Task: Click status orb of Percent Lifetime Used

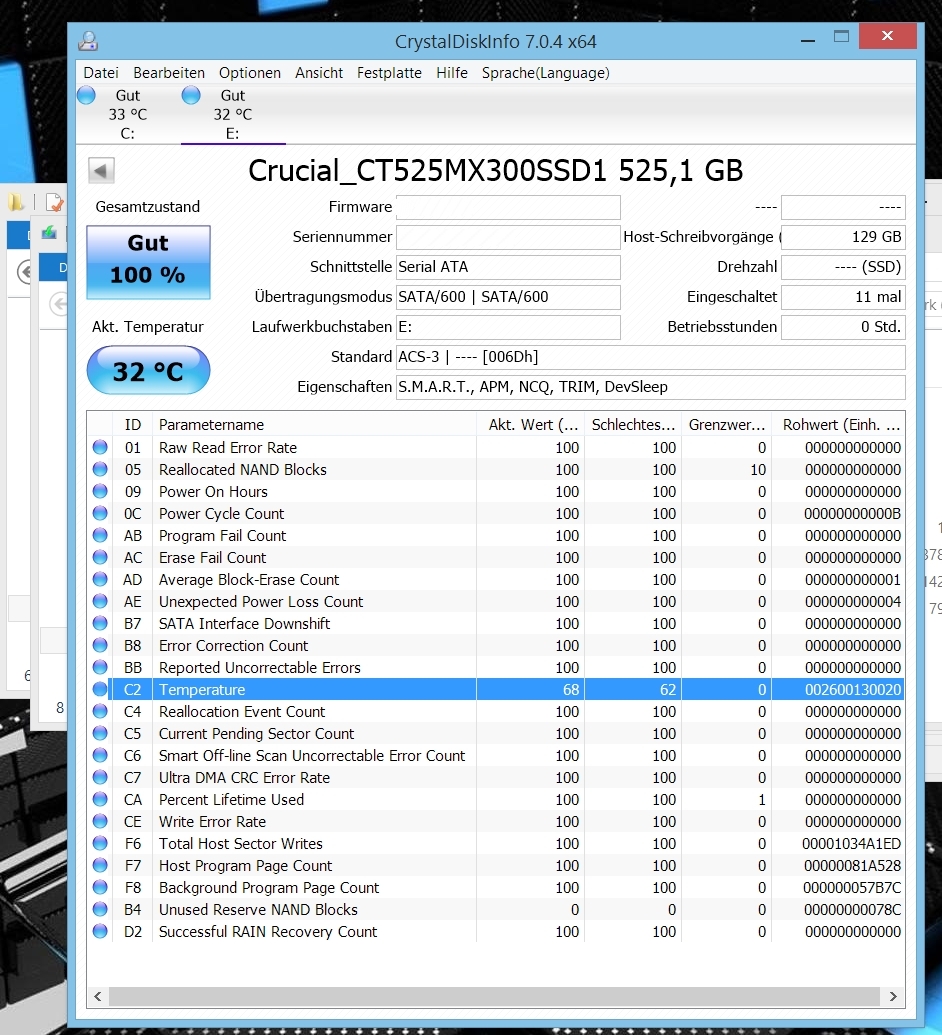Action: pyautogui.click(x=100, y=799)
